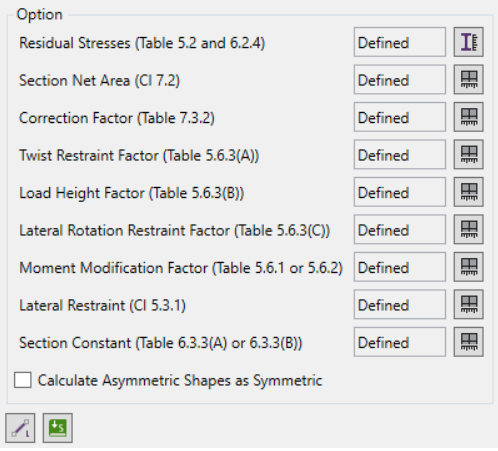Viewport: 498px width, 451px height.
Task: Click the Load Height Factor Defined field
Action: pos(400,192)
